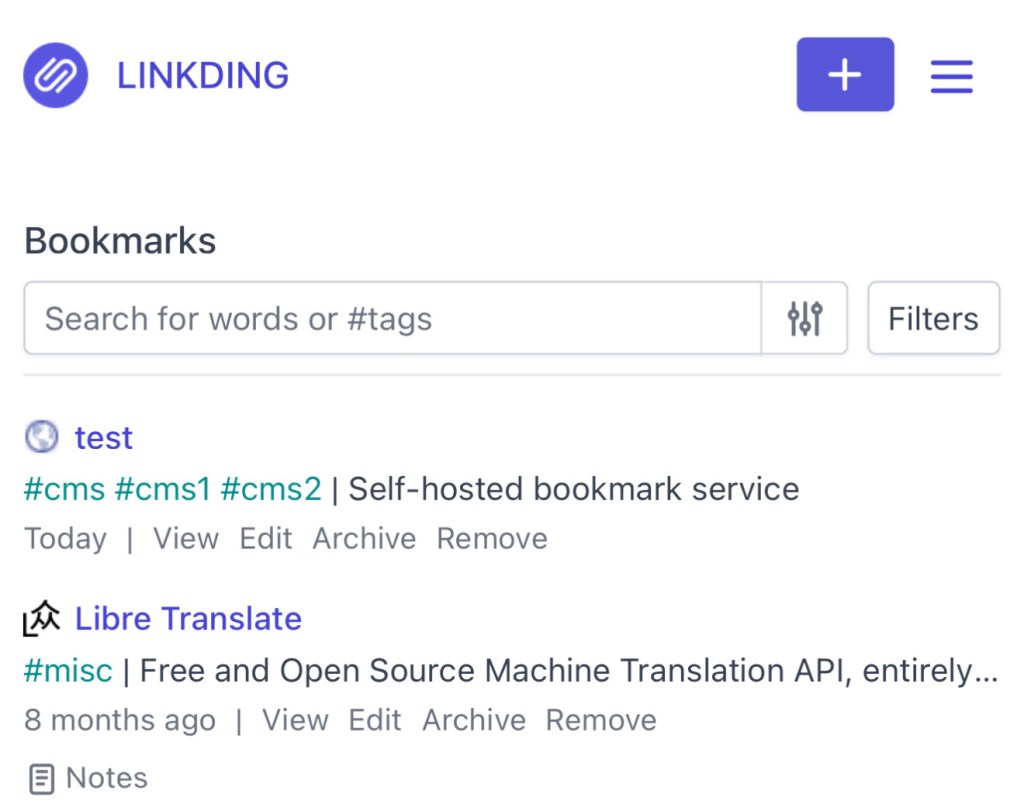Open search preferences sliders icon
Viewport: 1024px width, 801px height.
point(805,319)
